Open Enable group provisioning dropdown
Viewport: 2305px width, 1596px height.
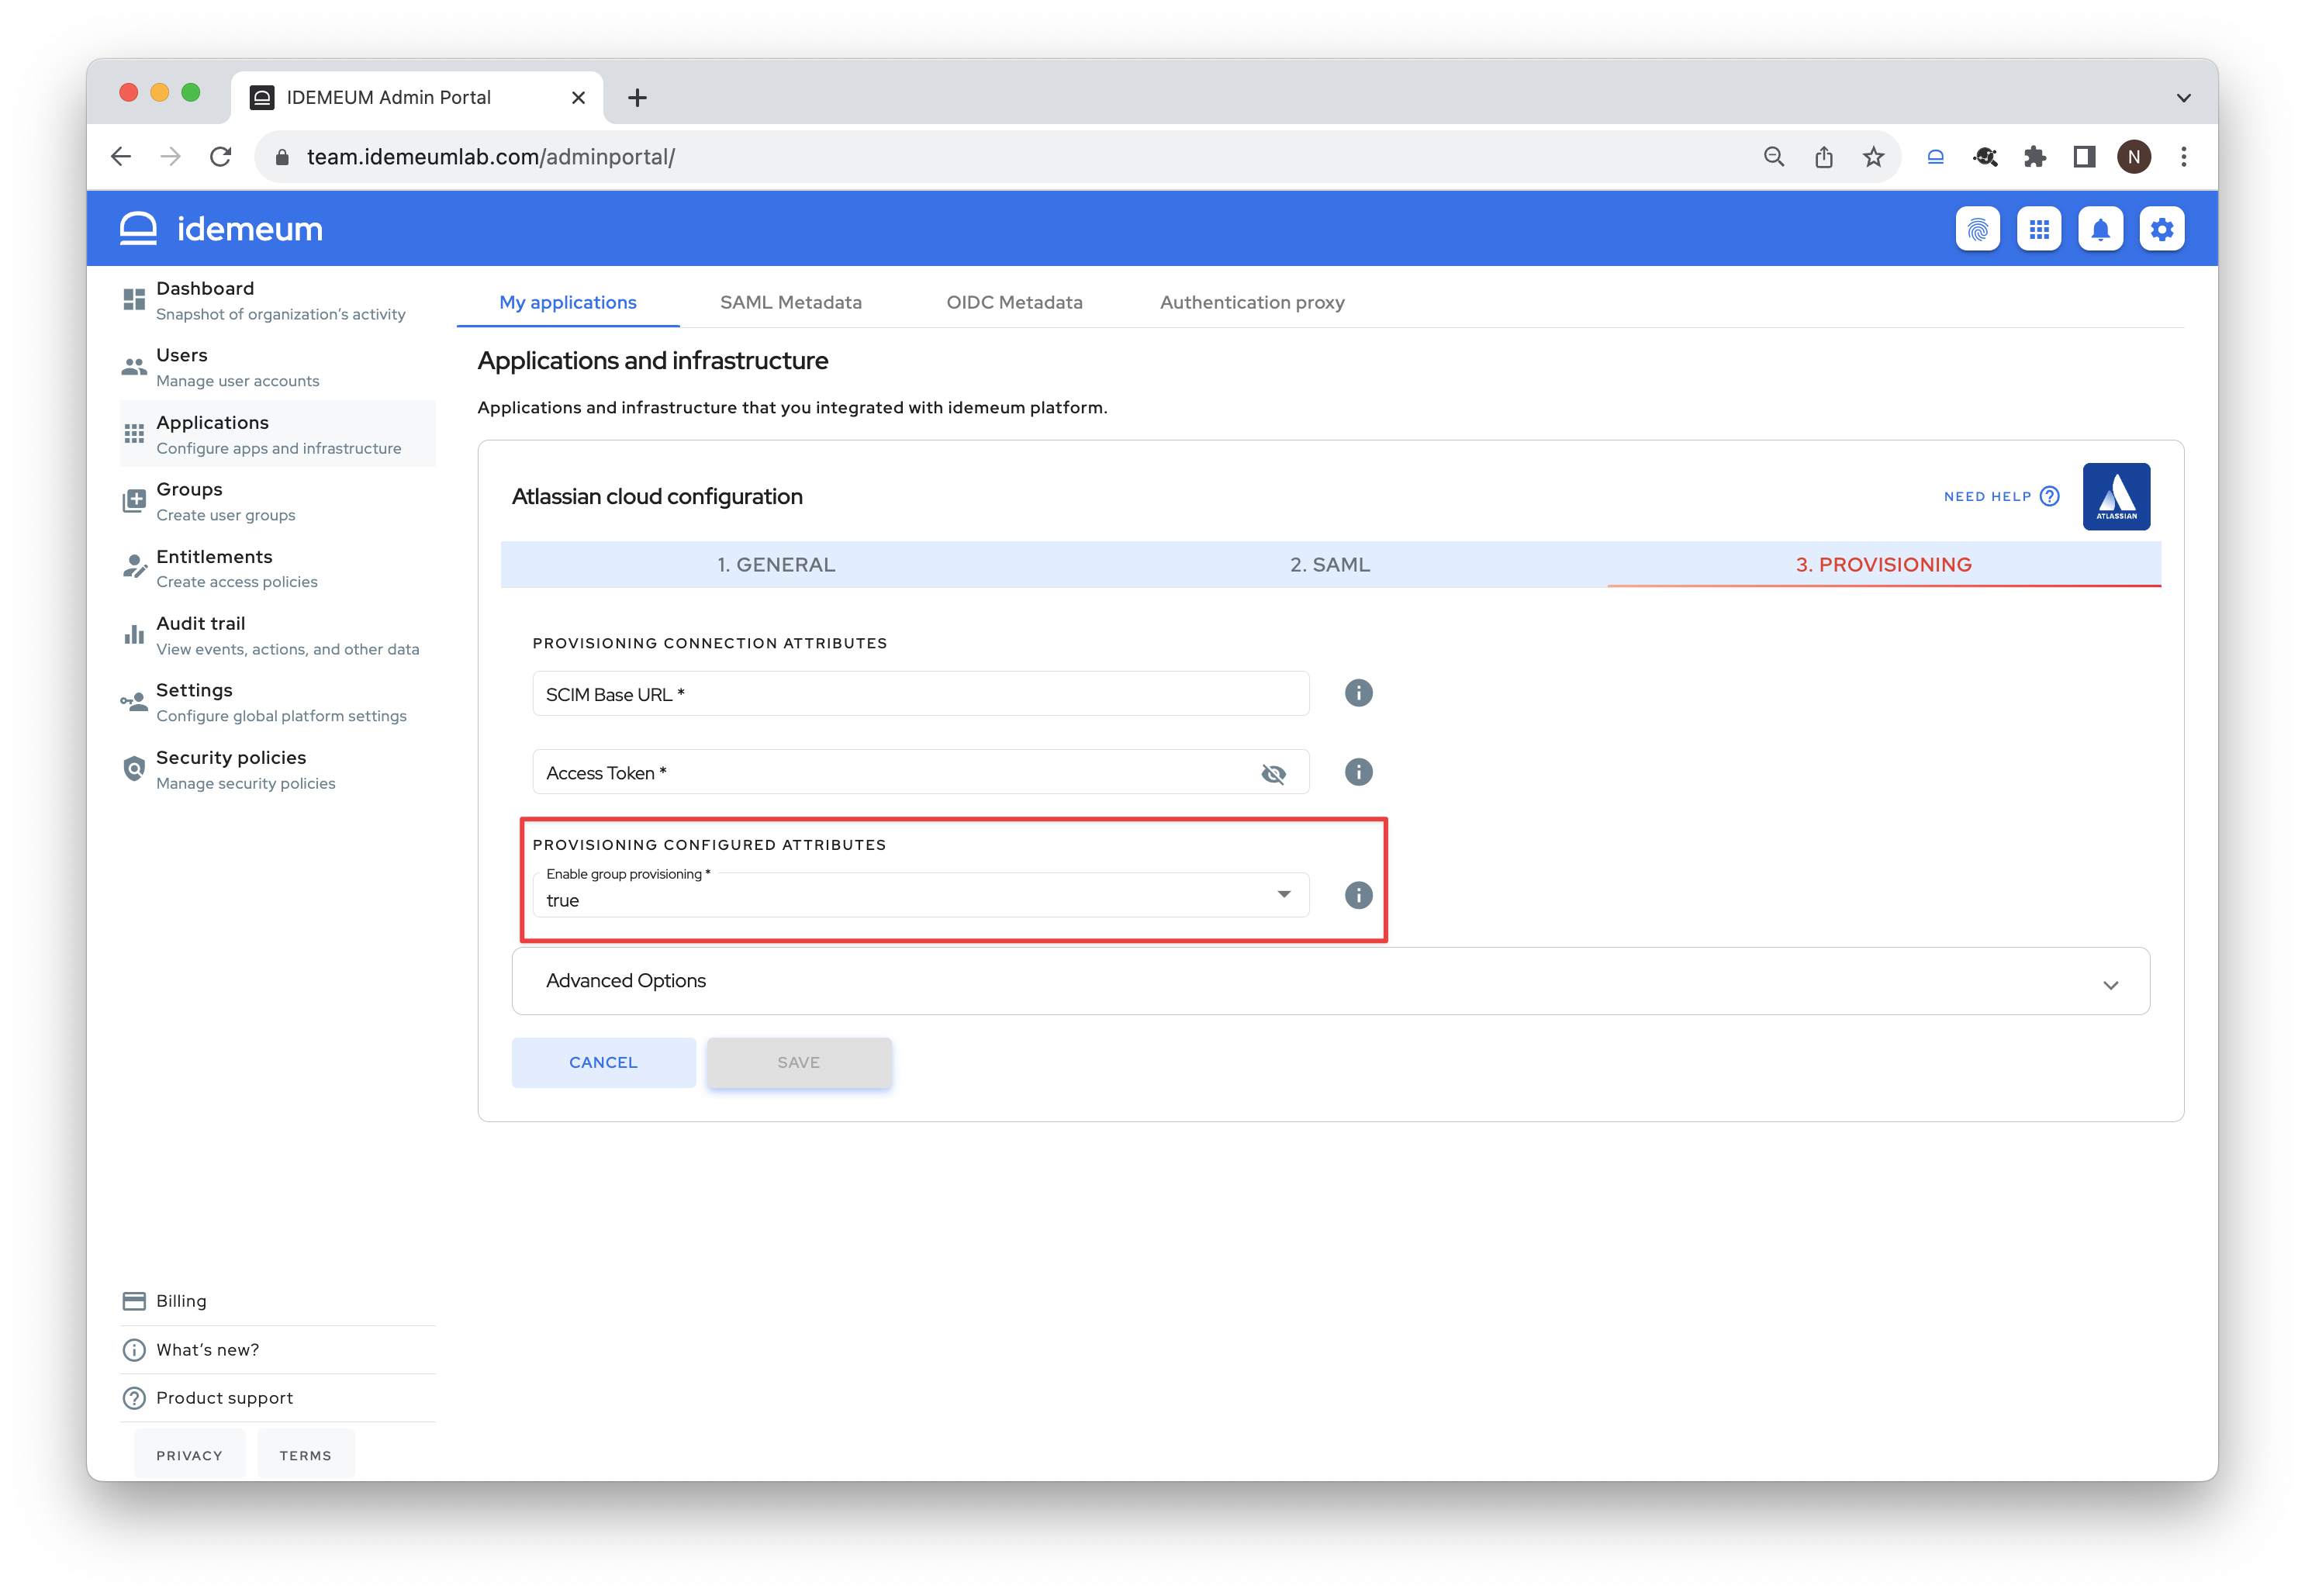pyautogui.click(x=921, y=895)
